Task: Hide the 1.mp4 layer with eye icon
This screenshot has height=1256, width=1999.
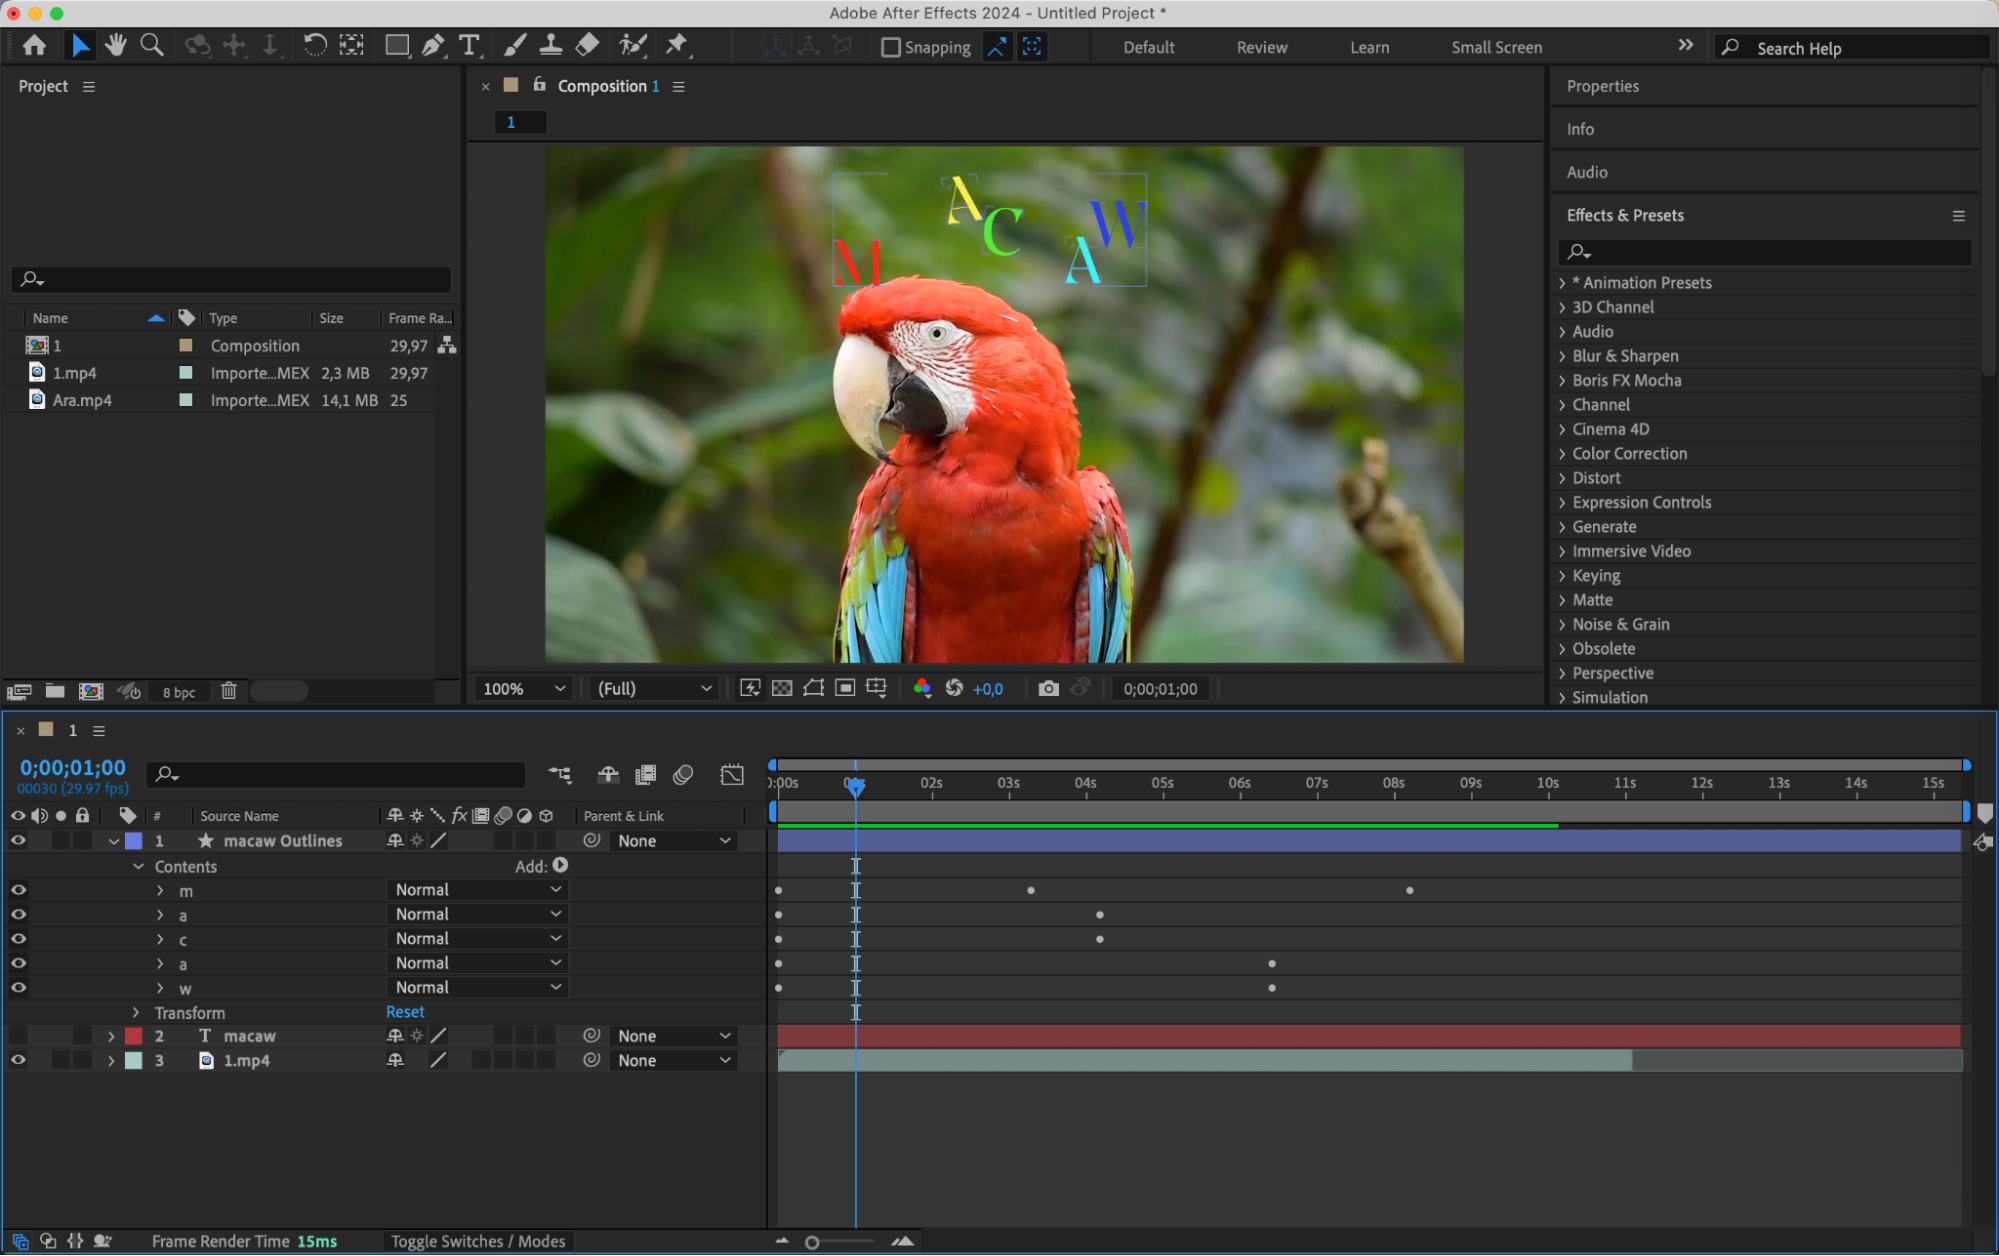Action: [x=18, y=1060]
